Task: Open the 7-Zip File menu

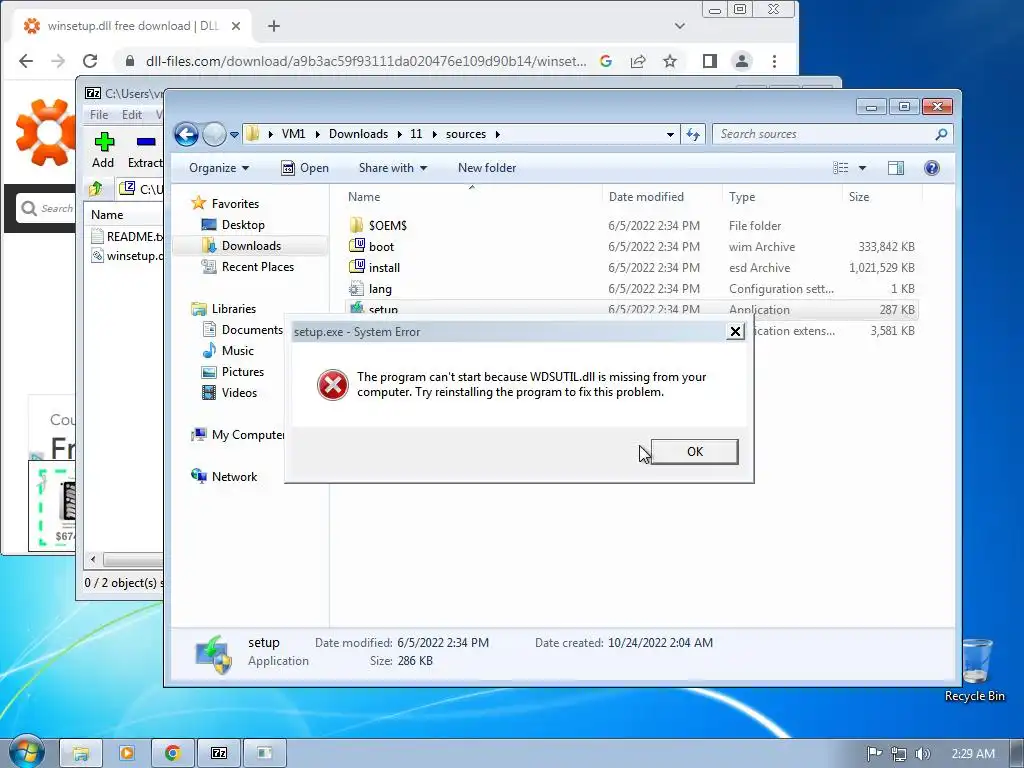Action: click(99, 114)
